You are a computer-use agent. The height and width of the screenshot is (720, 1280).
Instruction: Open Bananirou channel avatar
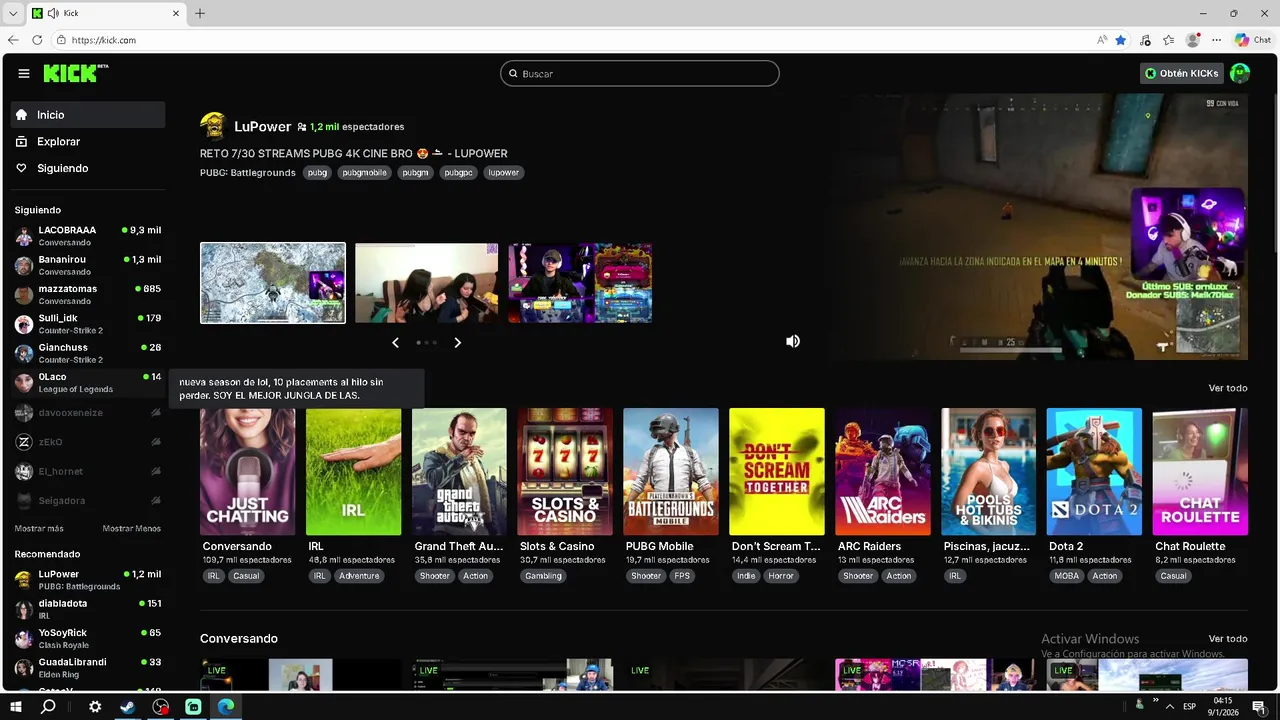(x=23, y=265)
